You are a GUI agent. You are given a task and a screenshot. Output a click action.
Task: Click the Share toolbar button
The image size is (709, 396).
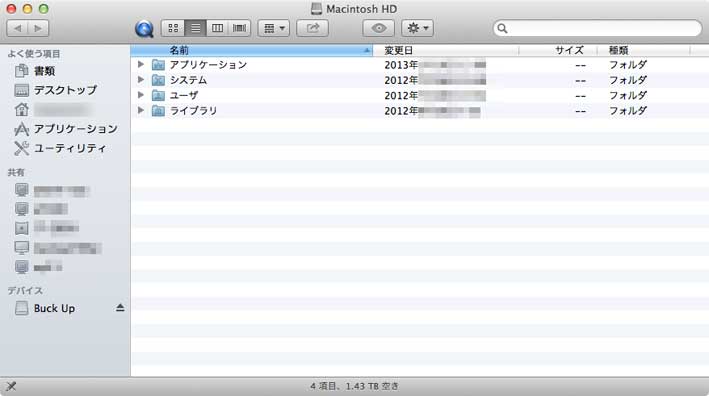click(x=312, y=28)
